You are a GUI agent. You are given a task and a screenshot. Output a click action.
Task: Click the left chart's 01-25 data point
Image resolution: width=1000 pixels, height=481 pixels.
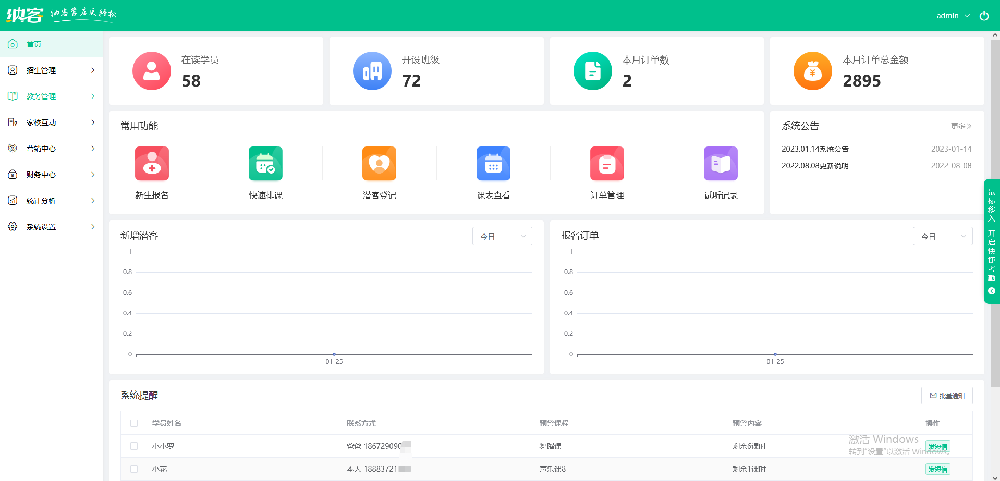click(334, 354)
